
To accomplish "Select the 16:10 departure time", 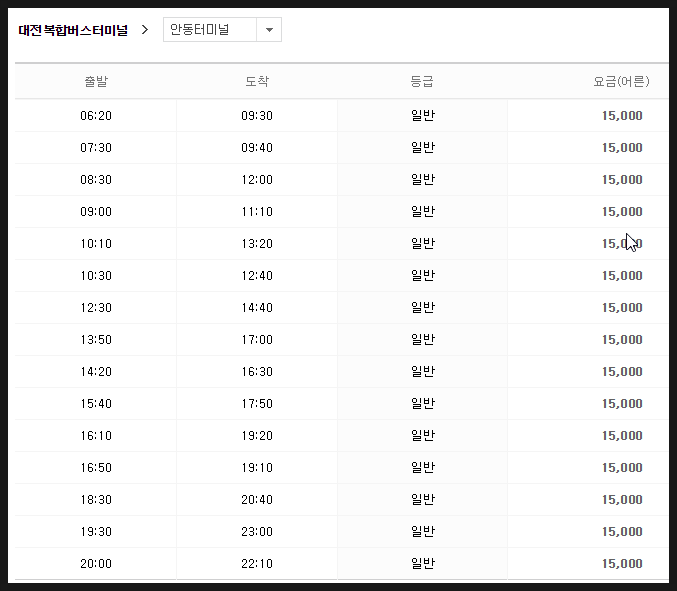I will 96,436.
